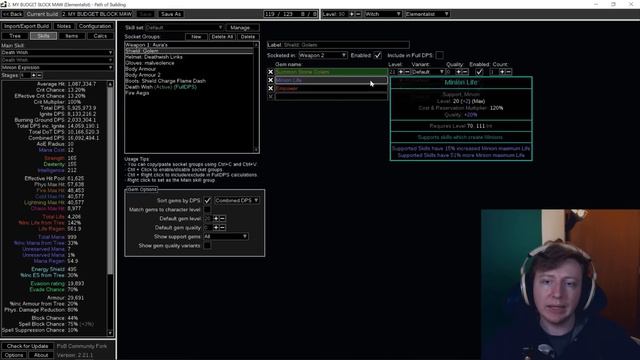Click the stats panel vertical scrollbar

110,208
